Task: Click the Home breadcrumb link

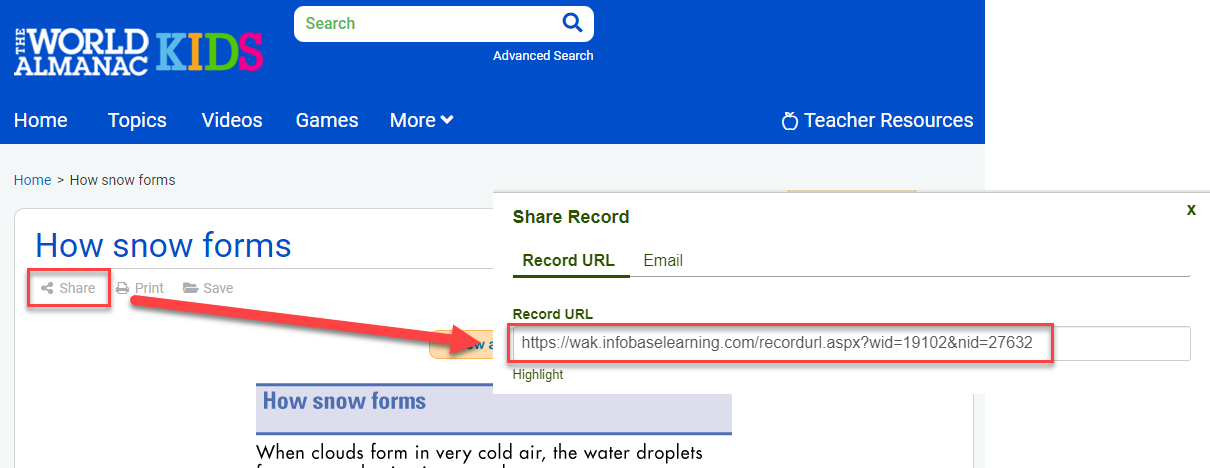Action: coord(32,180)
